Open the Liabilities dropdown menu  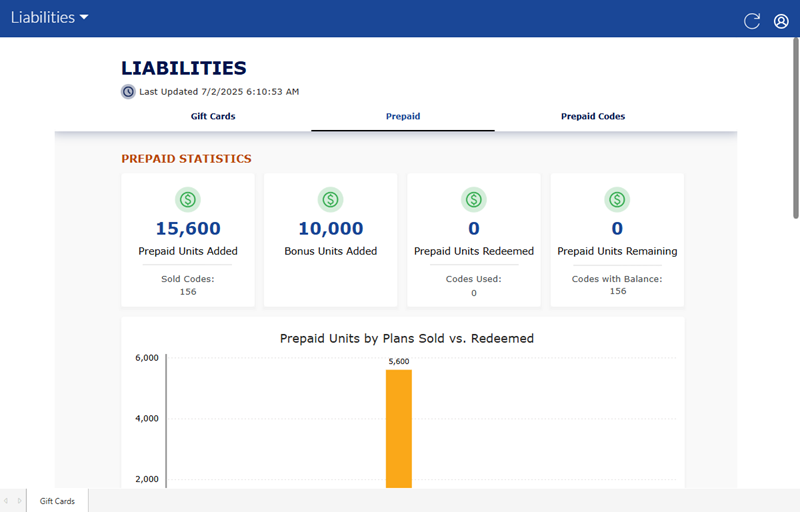coord(49,17)
